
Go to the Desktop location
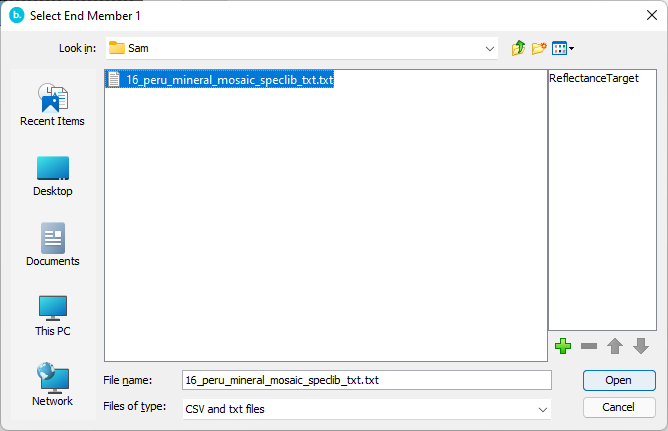tap(52, 175)
